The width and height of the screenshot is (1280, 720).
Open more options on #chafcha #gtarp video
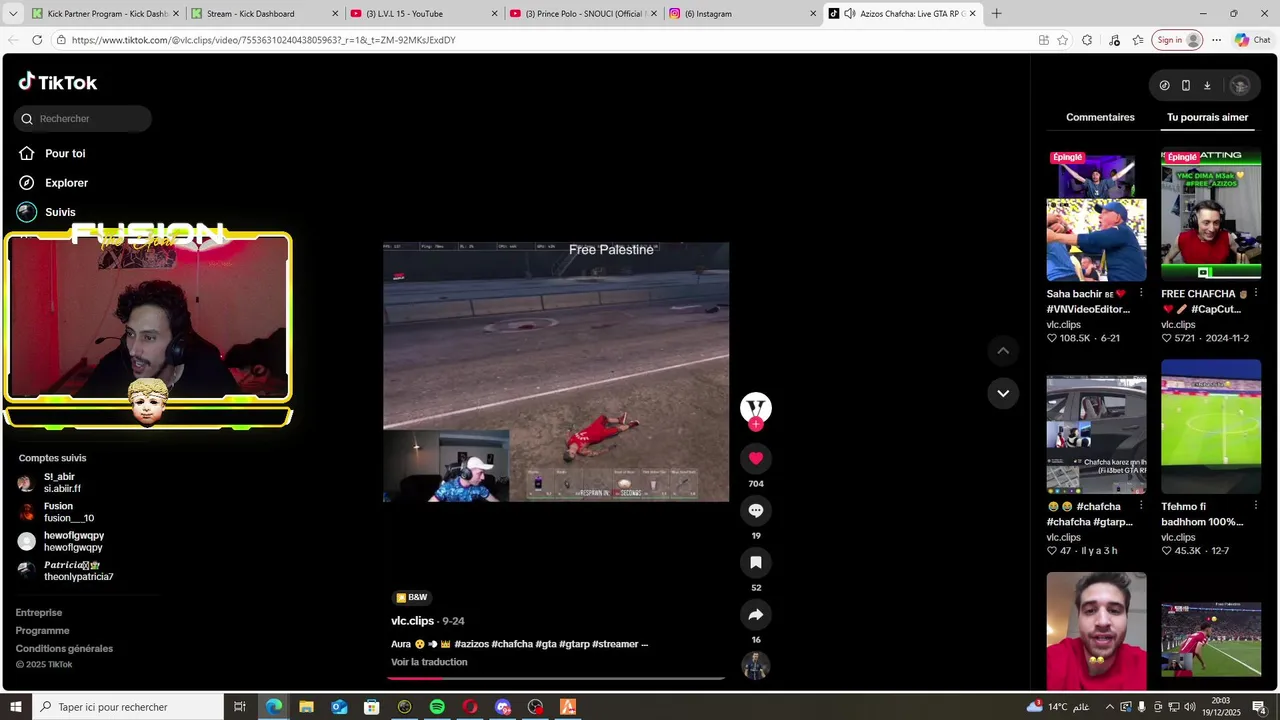click(x=1141, y=506)
